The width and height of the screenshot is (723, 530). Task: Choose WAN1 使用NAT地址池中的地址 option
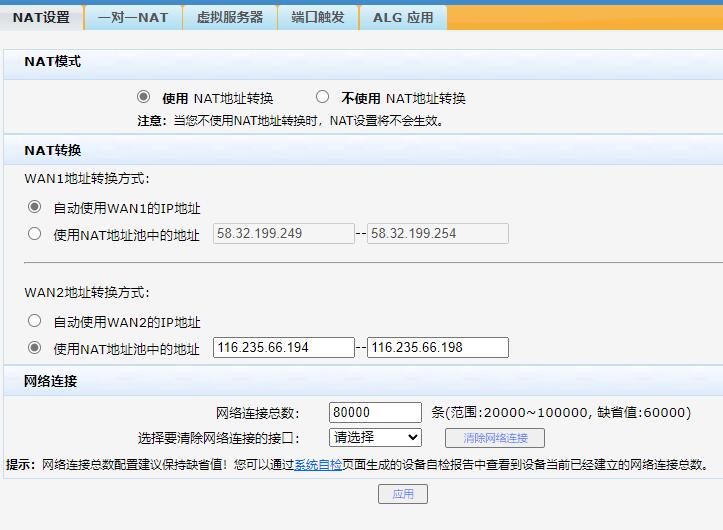34,234
